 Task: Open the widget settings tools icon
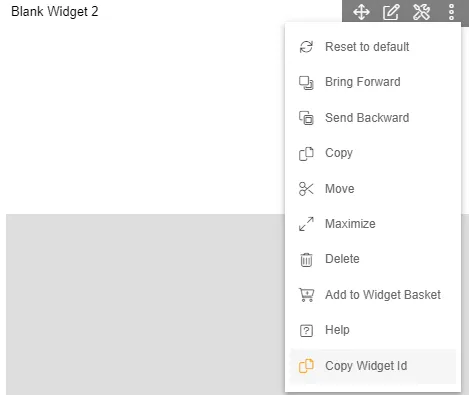pyautogui.click(x=421, y=13)
